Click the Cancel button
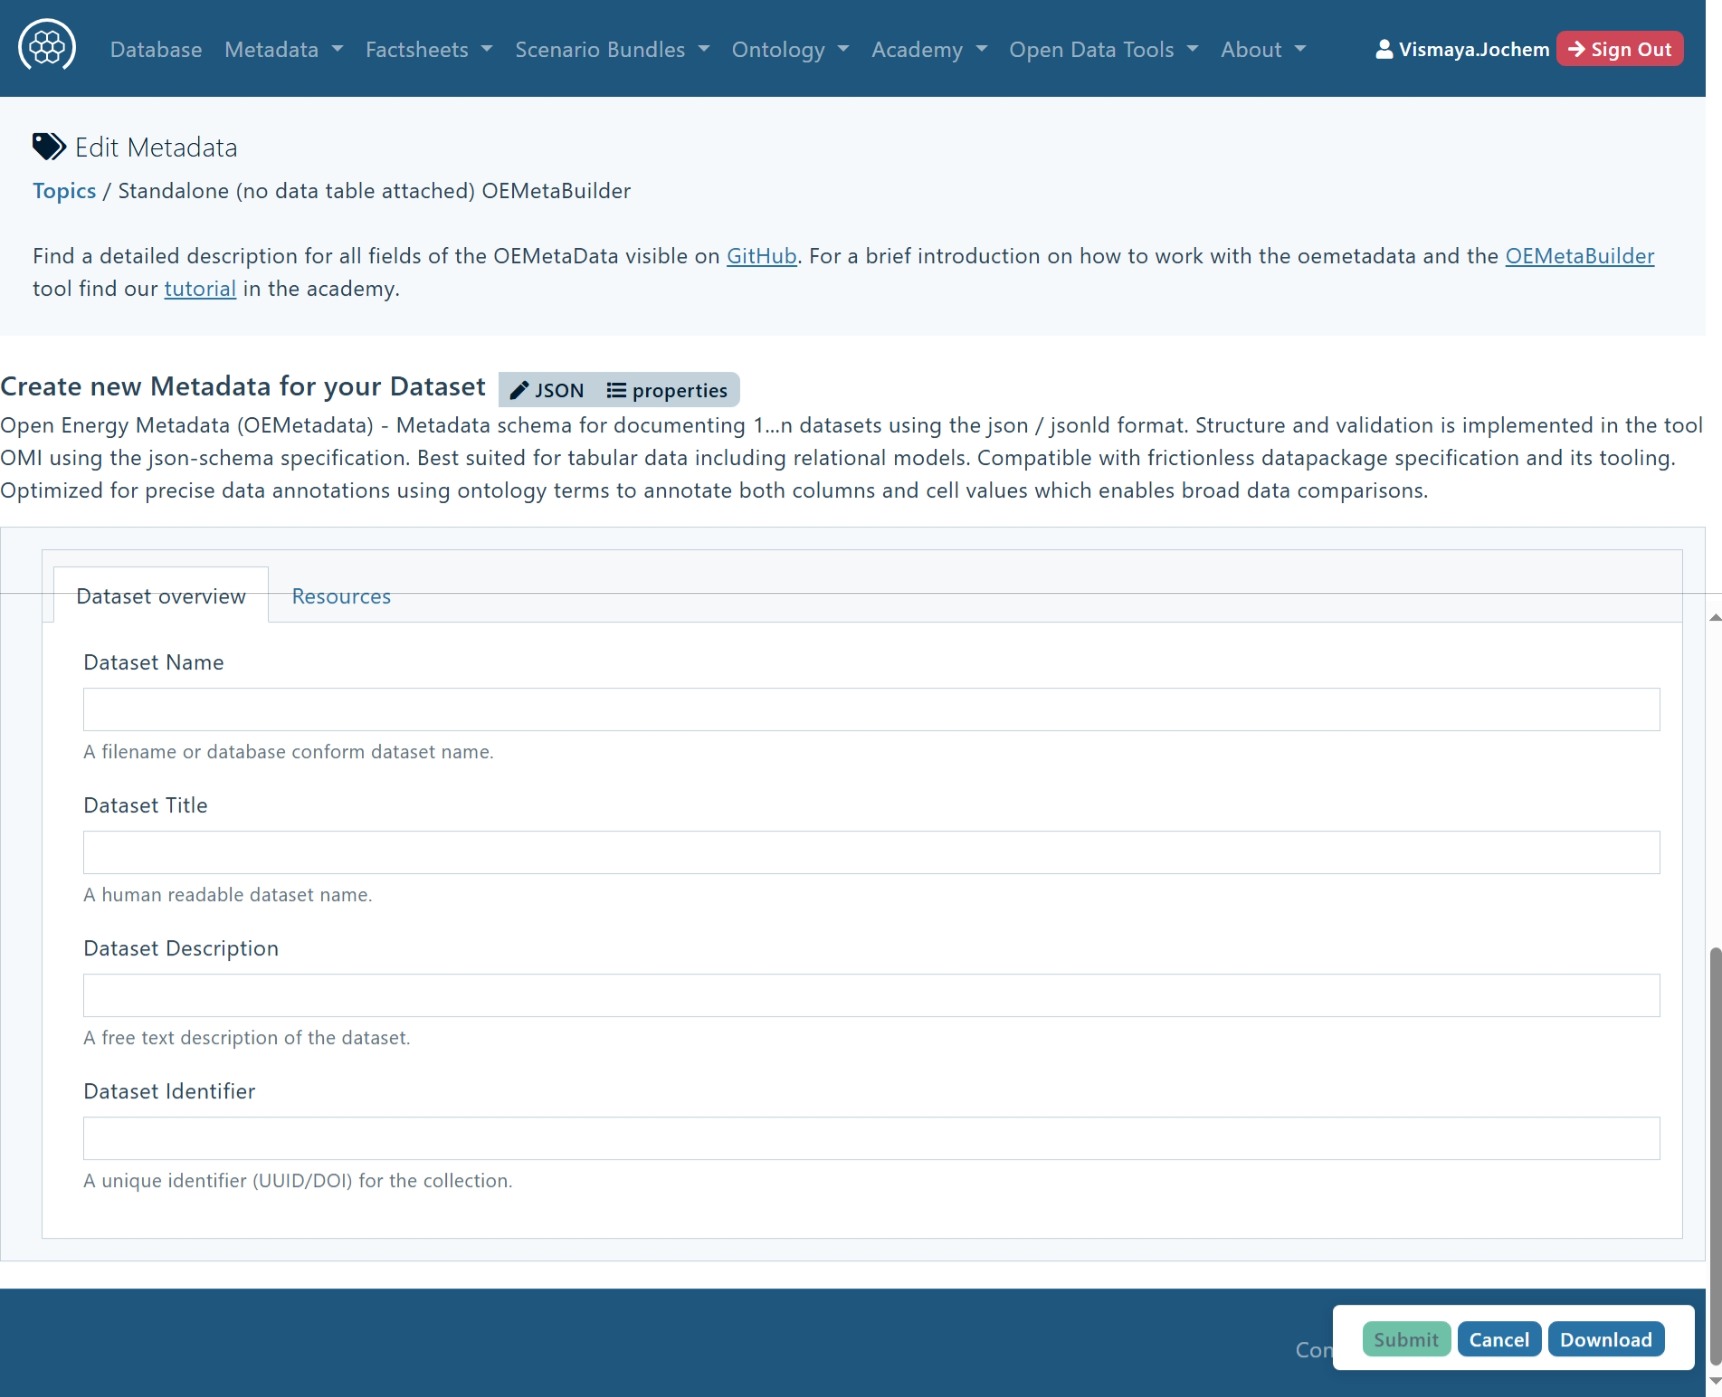Image resolution: width=1722 pixels, height=1397 pixels. 1498,1339
